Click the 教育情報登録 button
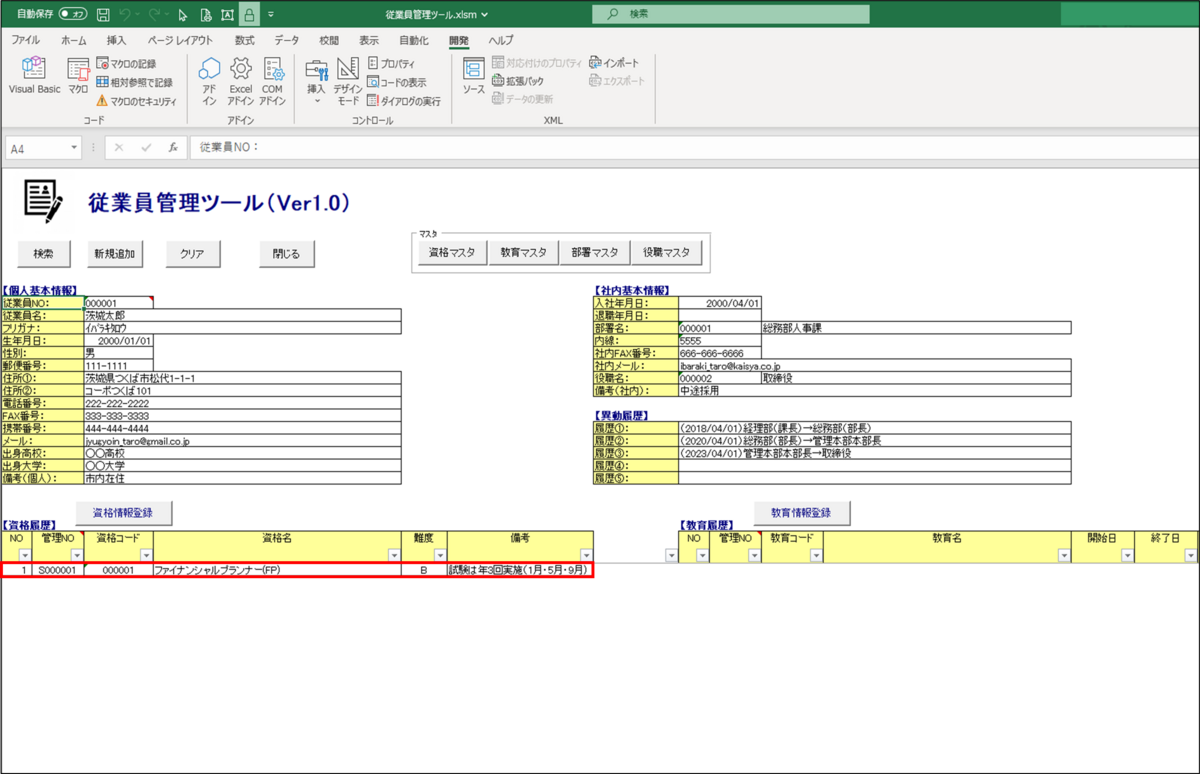The width and height of the screenshot is (1200, 774). 801,512
